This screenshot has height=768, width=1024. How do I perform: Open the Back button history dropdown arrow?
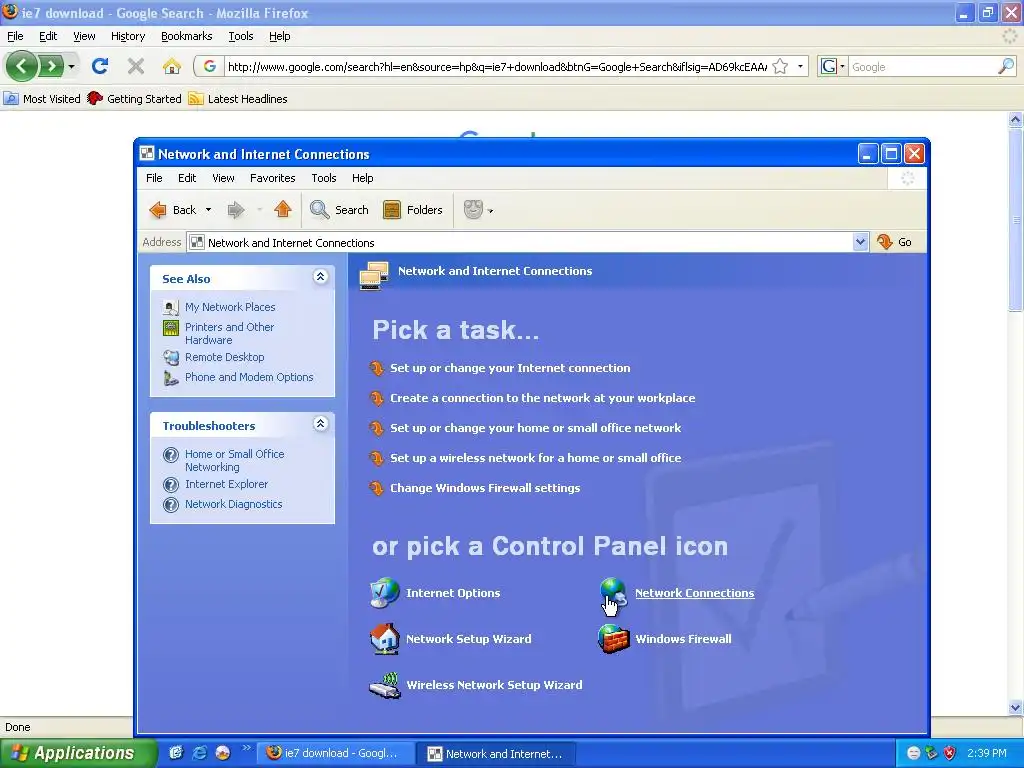point(208,210)
